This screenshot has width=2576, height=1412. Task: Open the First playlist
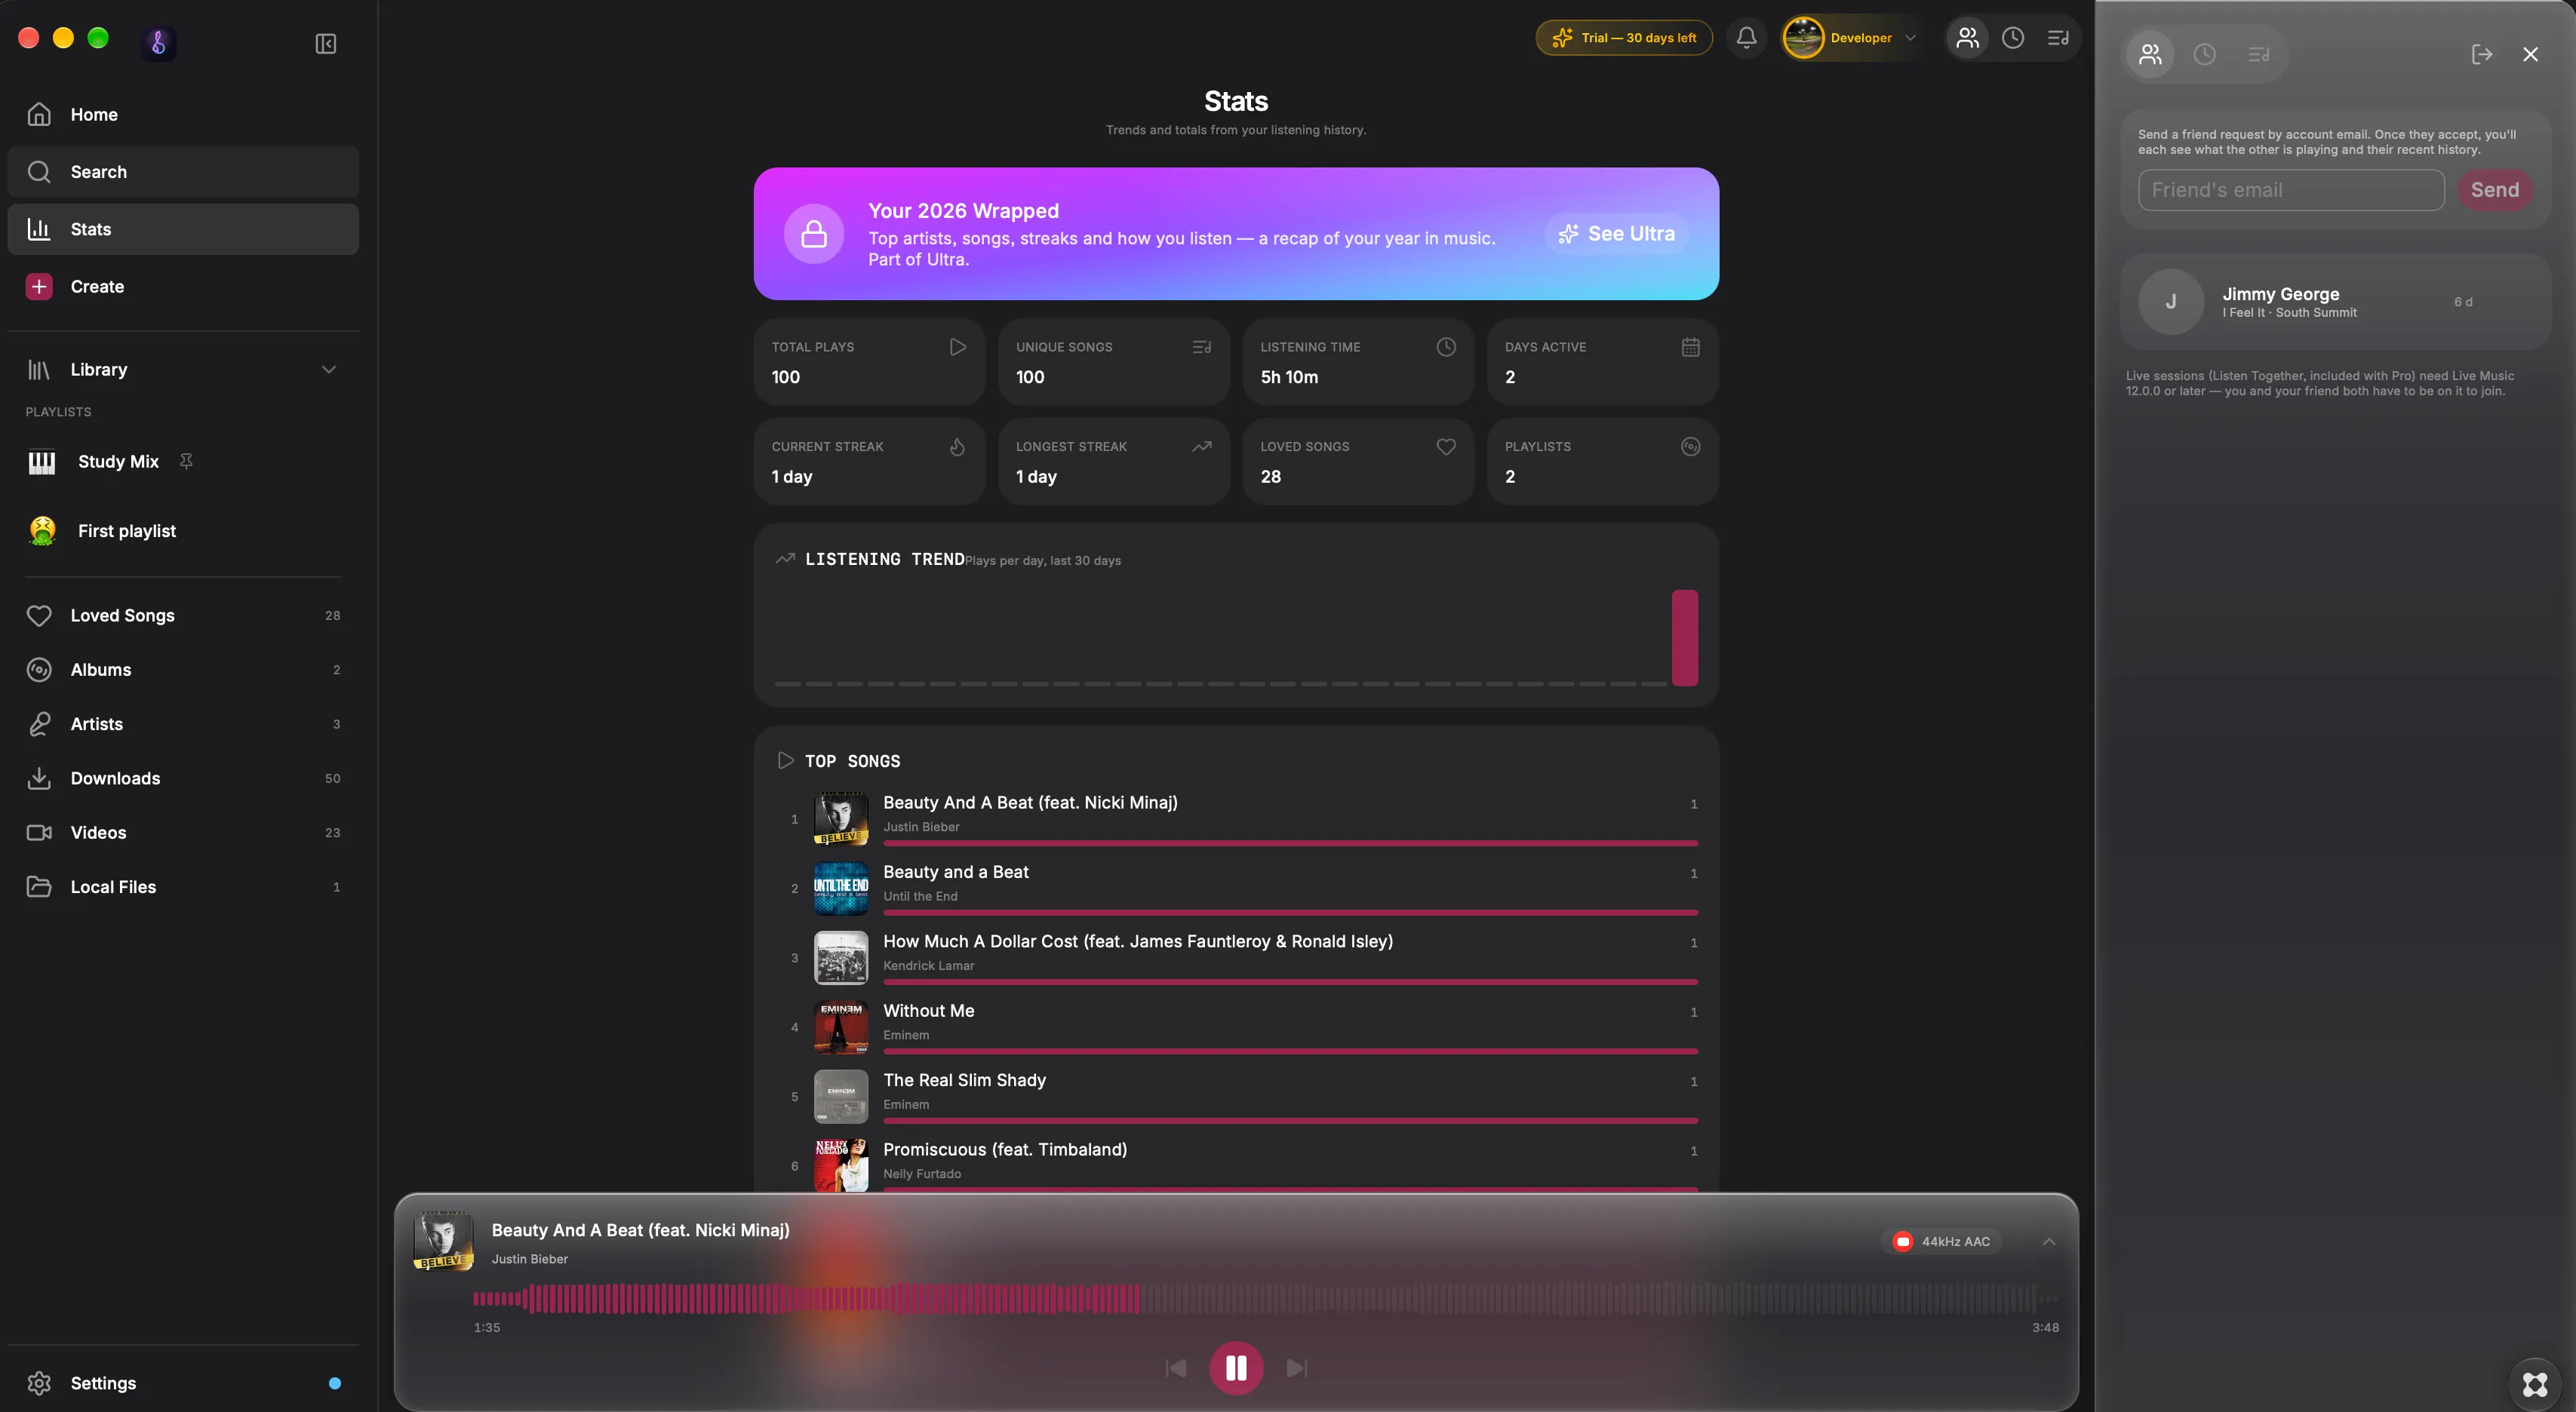[183, 531]
